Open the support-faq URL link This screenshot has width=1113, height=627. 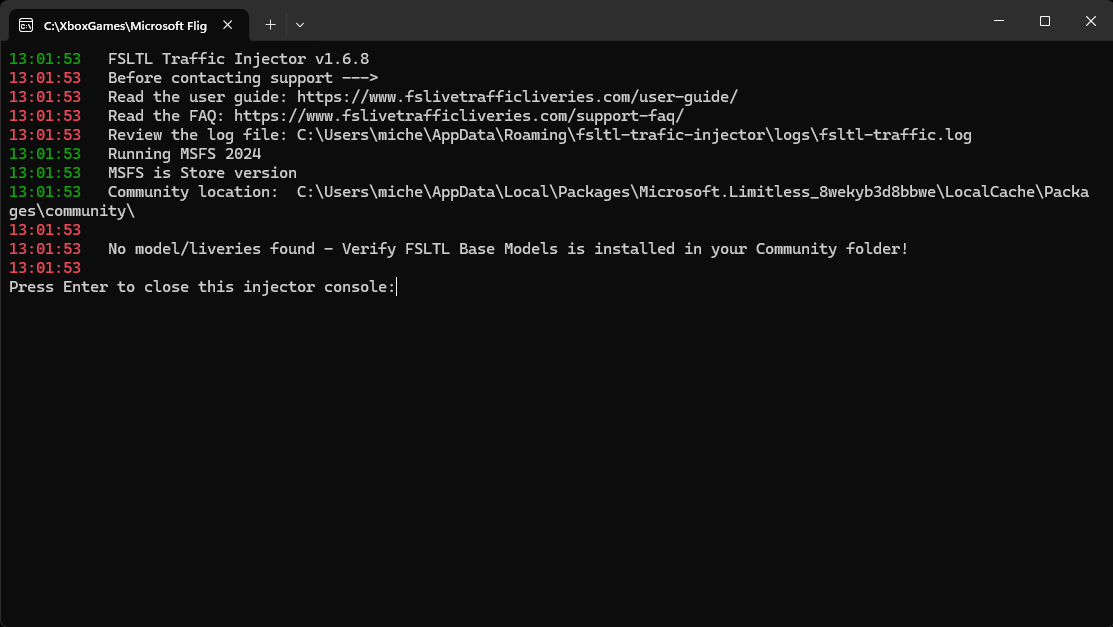point(459,116)
